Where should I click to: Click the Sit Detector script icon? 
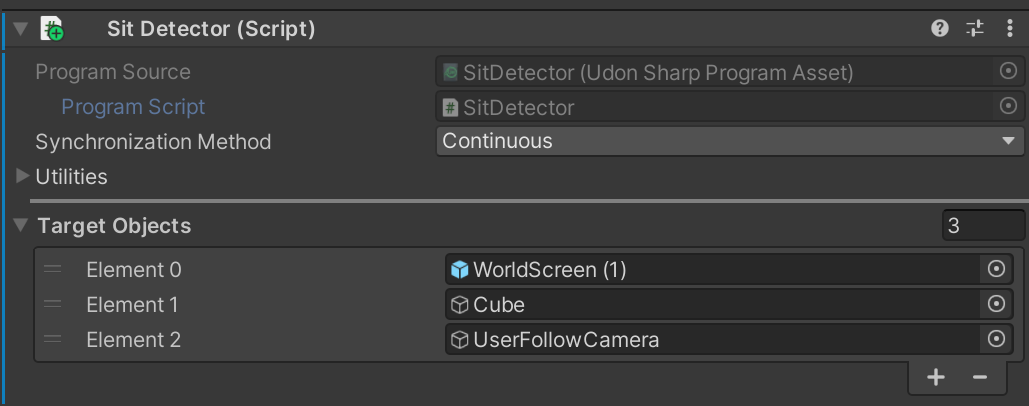coord(51,29)
